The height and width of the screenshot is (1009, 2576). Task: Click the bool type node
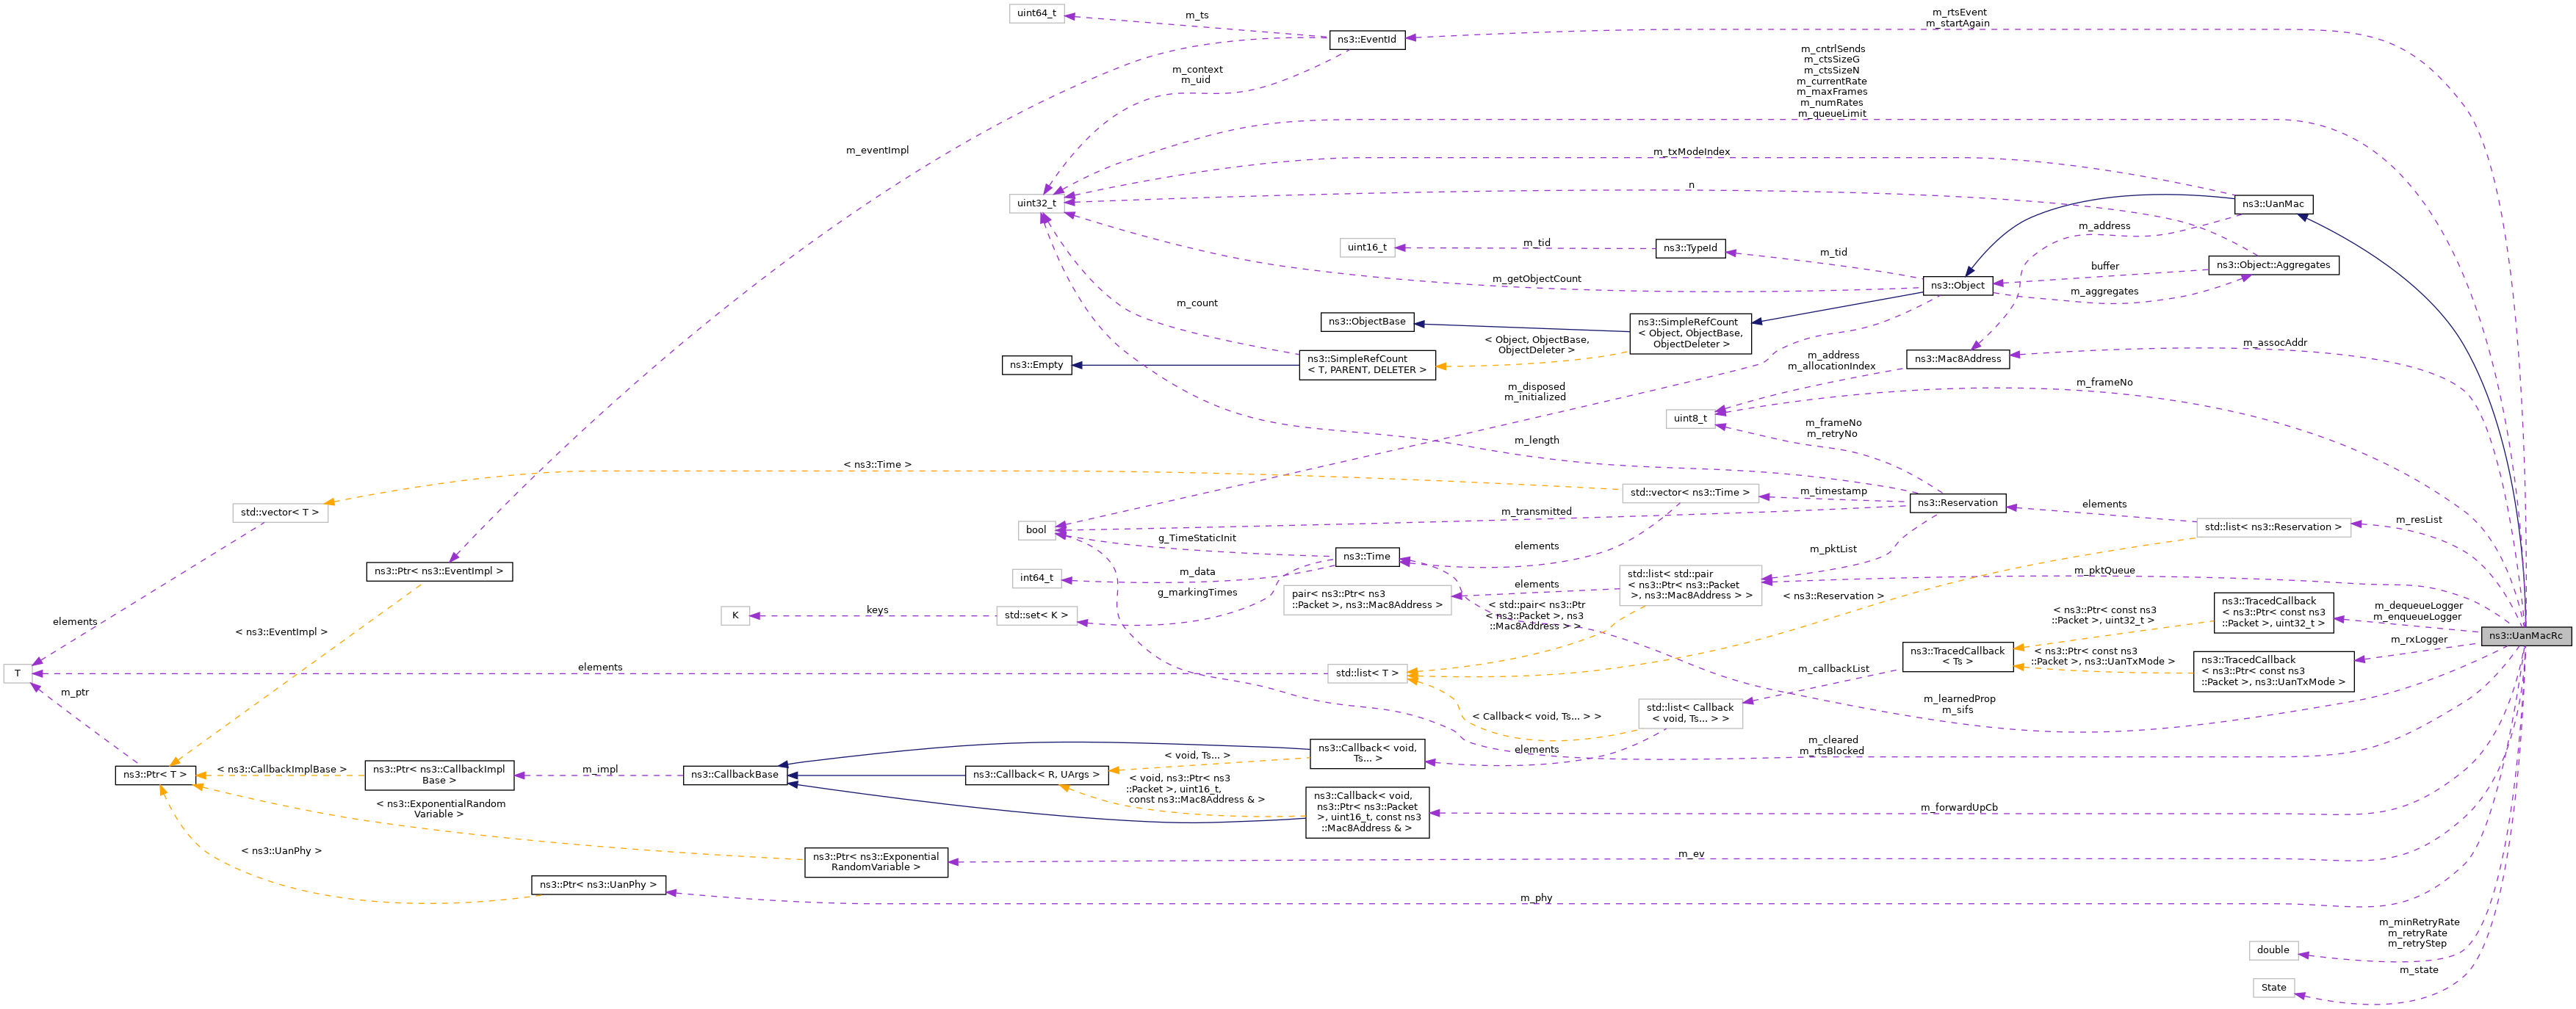(1036, 530)
